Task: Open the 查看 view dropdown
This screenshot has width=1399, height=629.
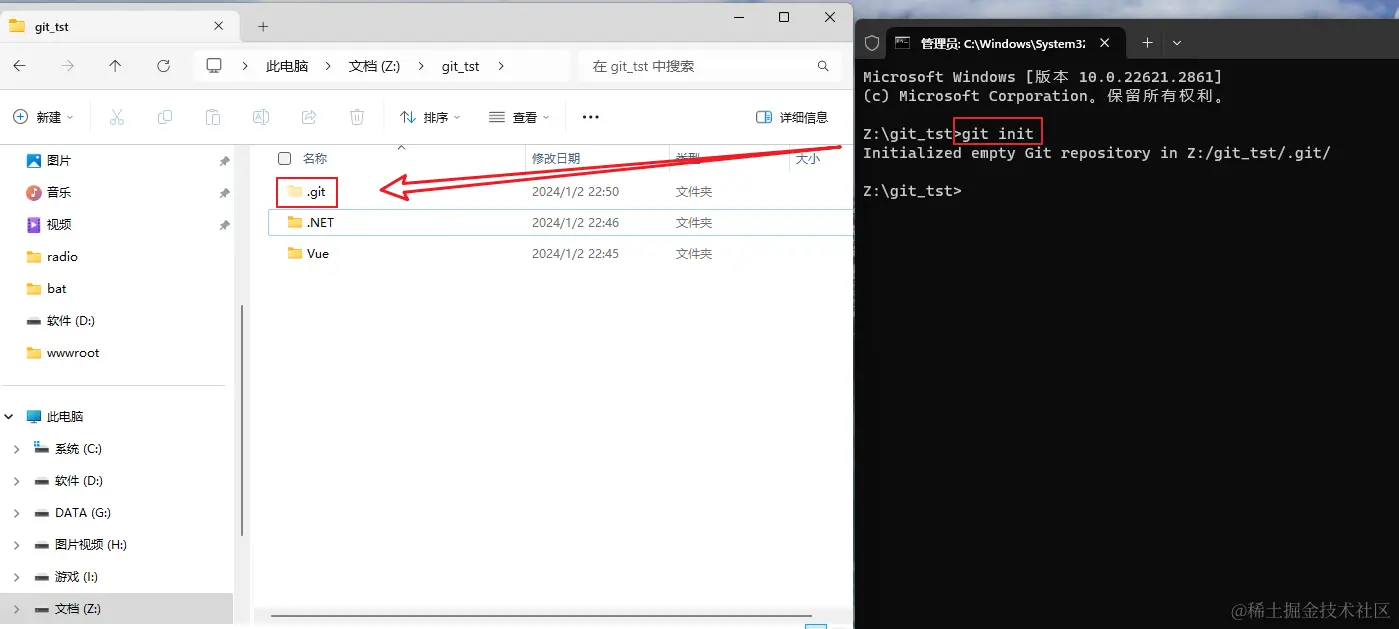Action: [x=519, y=117]
